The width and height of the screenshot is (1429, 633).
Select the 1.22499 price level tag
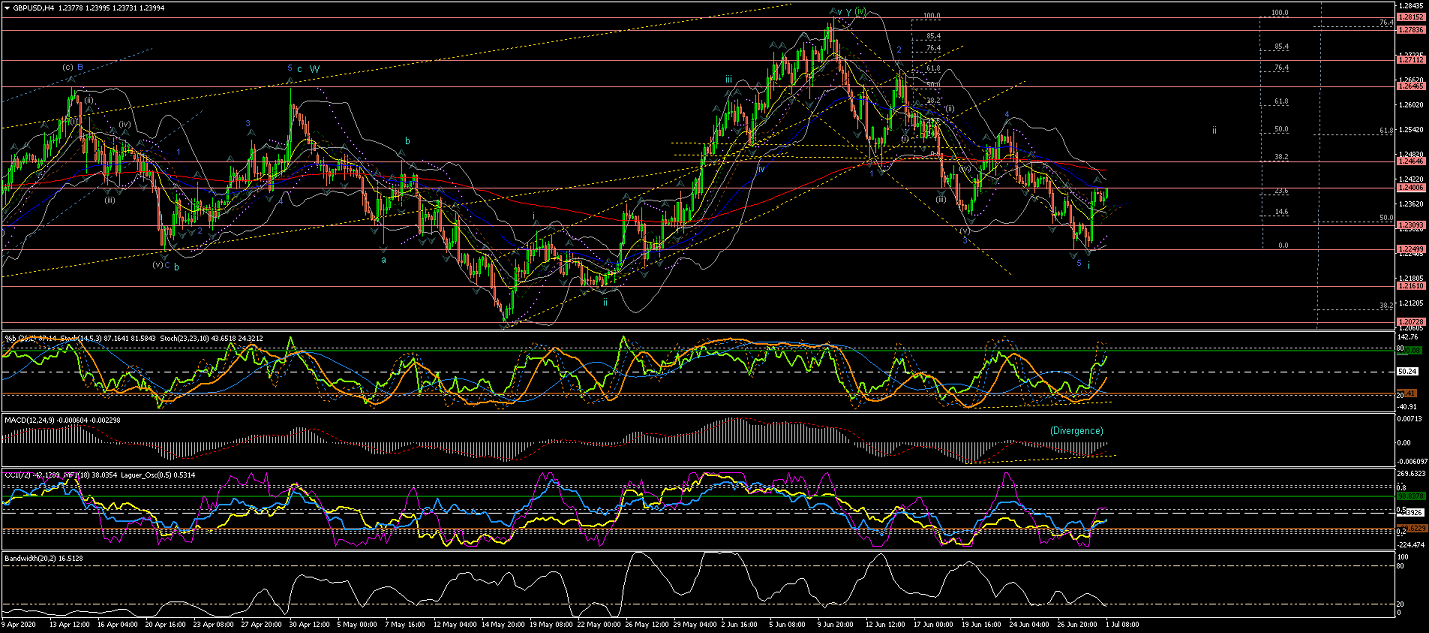(1411, 250)
